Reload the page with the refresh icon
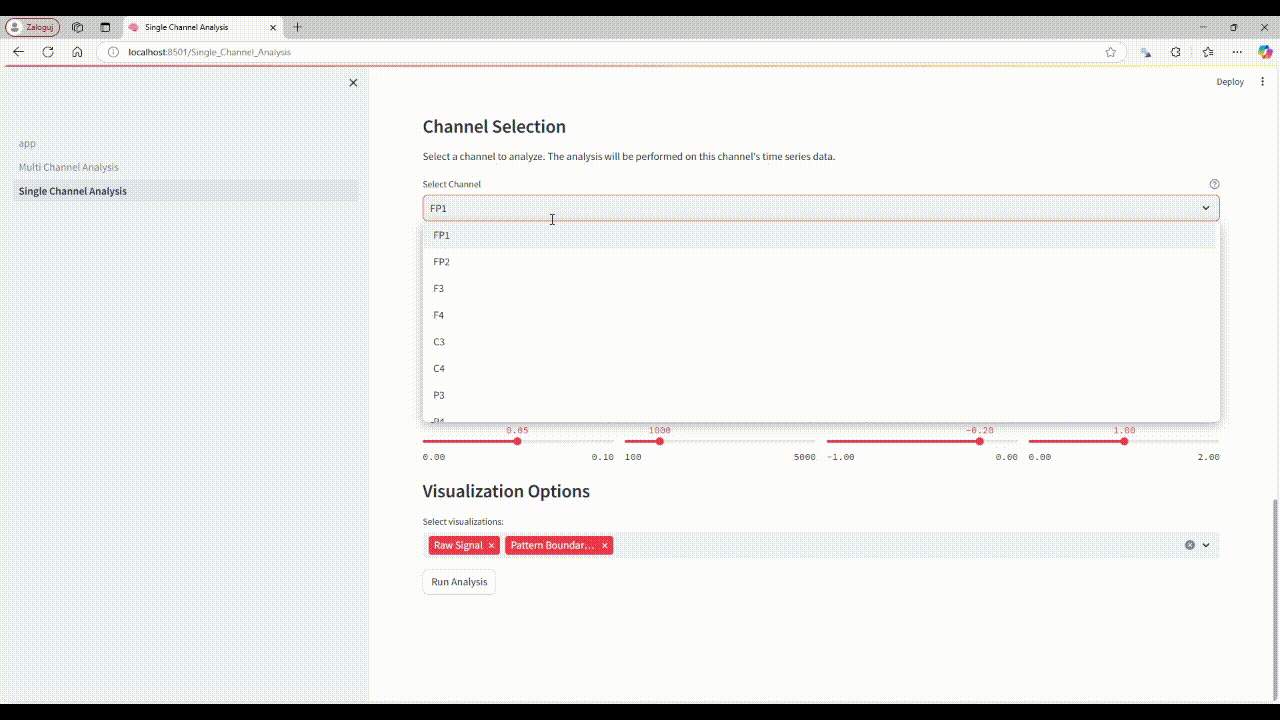The width and height of the screenshot is (1280, 720). [48, 52]
